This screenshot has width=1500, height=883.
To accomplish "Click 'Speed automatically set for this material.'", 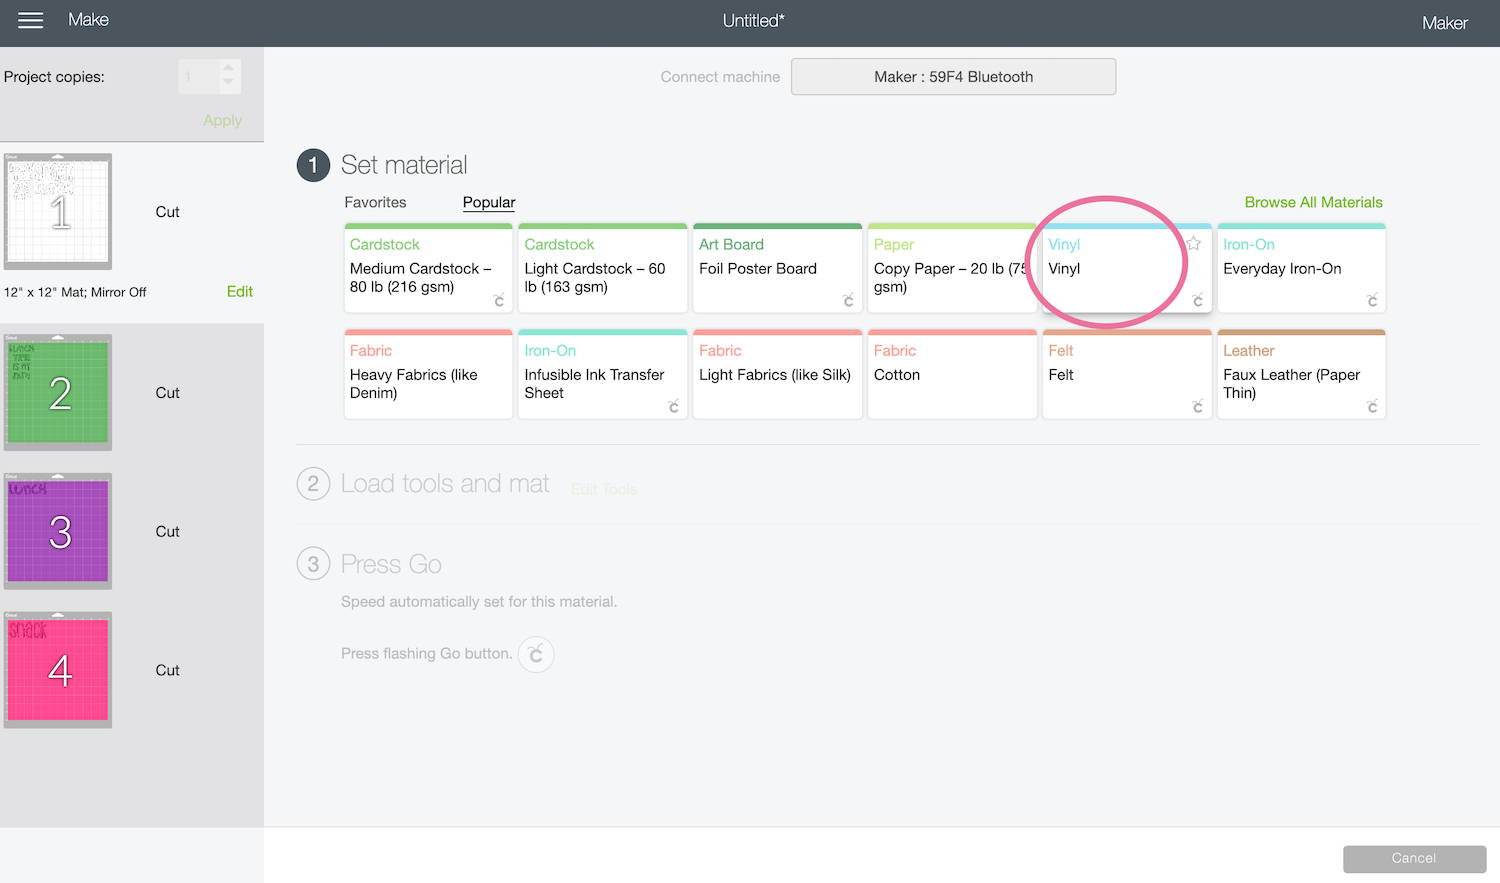I will coord(479,602).
